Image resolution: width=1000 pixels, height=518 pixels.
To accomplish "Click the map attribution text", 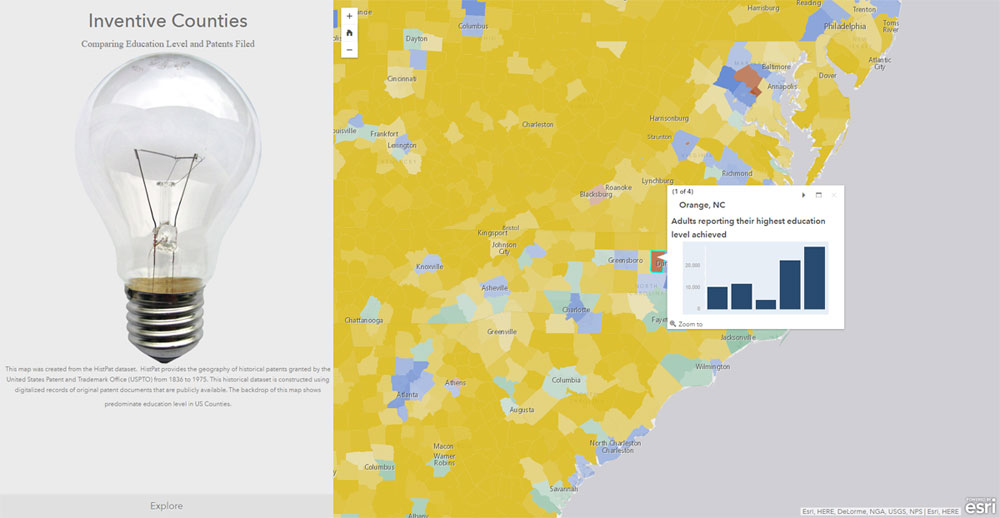I will point(881,512).
